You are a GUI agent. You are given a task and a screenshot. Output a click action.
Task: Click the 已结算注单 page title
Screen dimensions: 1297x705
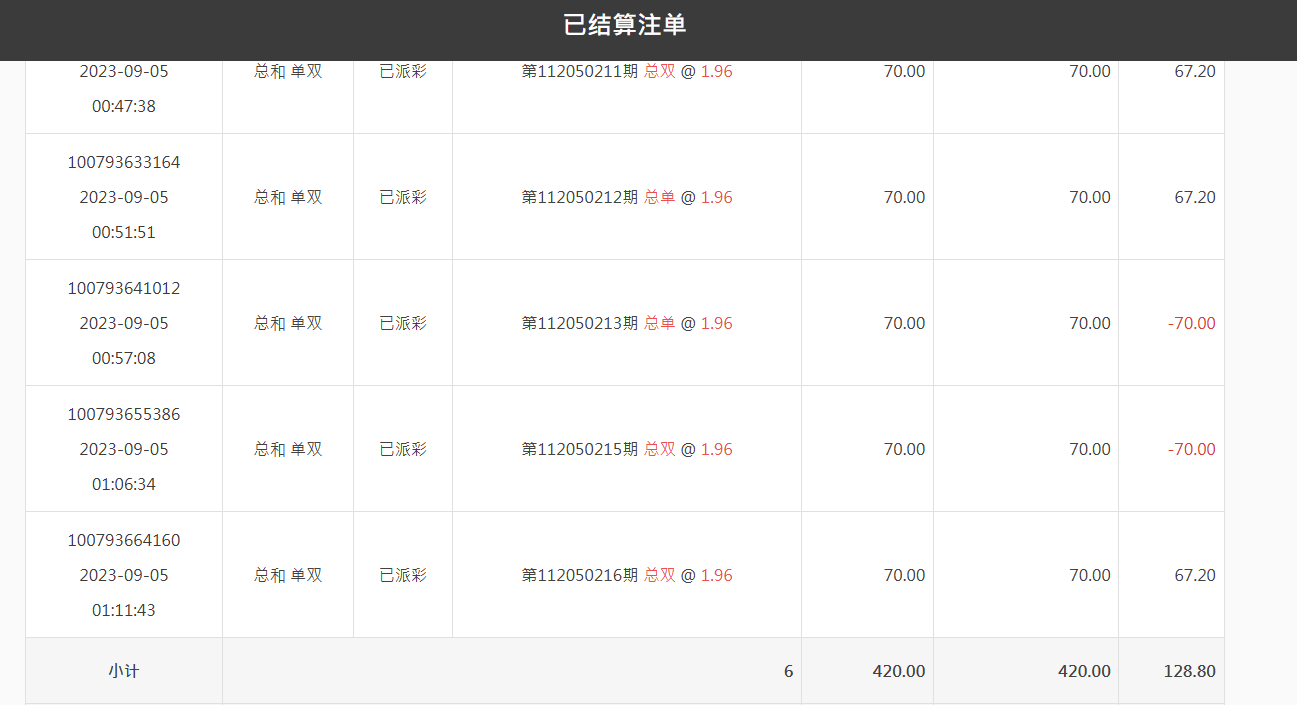coord(625,26)
